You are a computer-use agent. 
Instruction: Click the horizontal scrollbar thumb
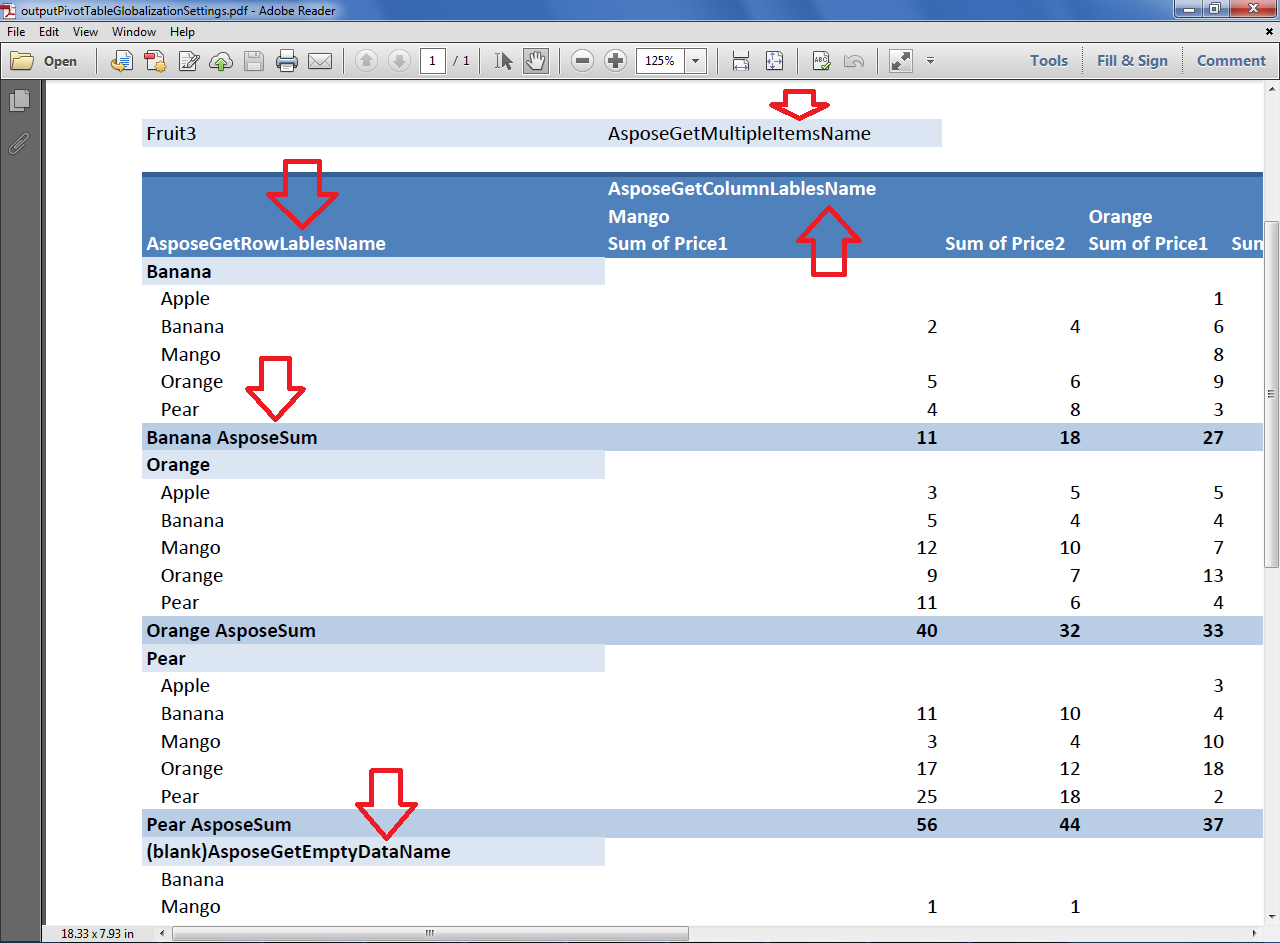tap(430, 933)
